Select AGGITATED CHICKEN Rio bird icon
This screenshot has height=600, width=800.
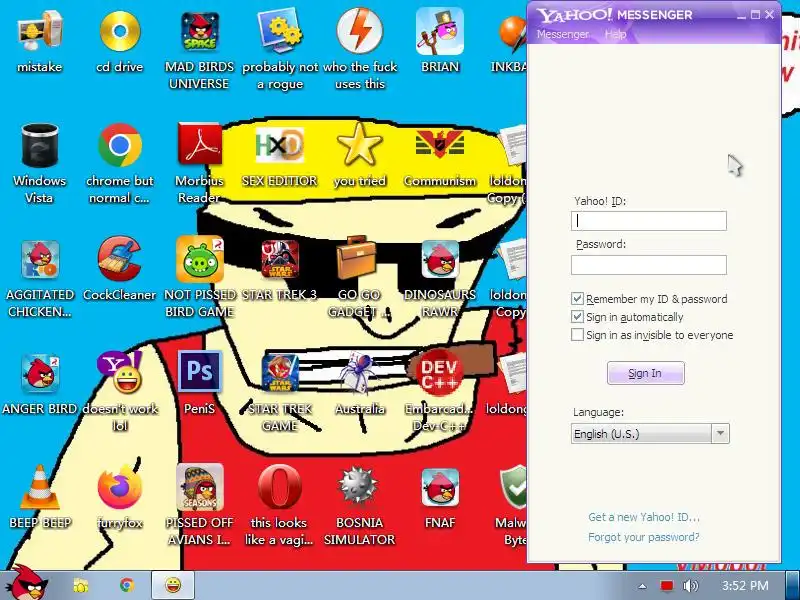click(40, 260)
